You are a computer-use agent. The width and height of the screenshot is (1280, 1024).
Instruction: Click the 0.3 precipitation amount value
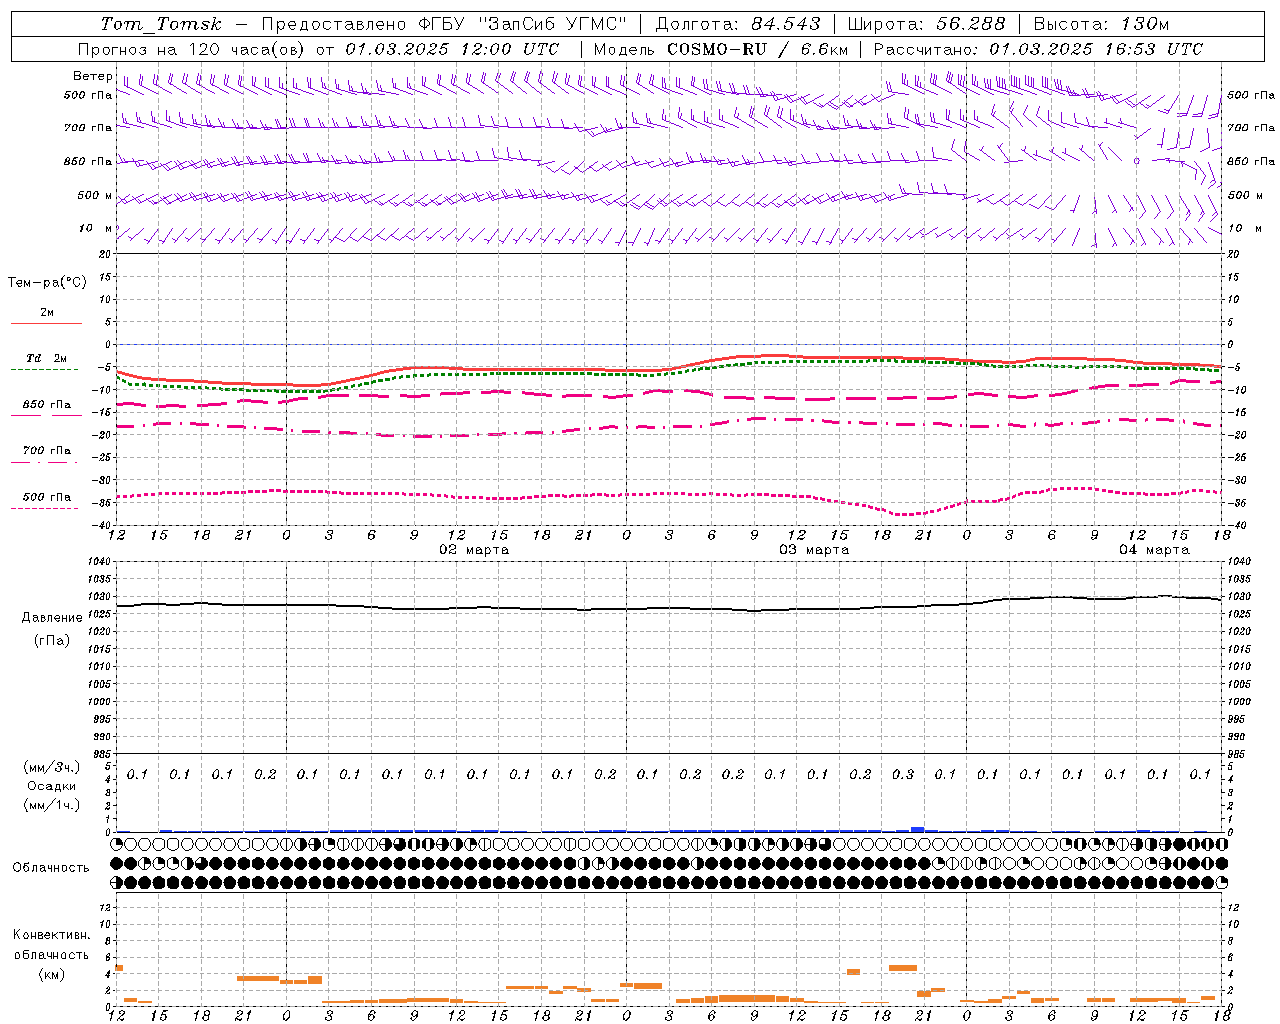pyautogui.click(x=903, y=774)
